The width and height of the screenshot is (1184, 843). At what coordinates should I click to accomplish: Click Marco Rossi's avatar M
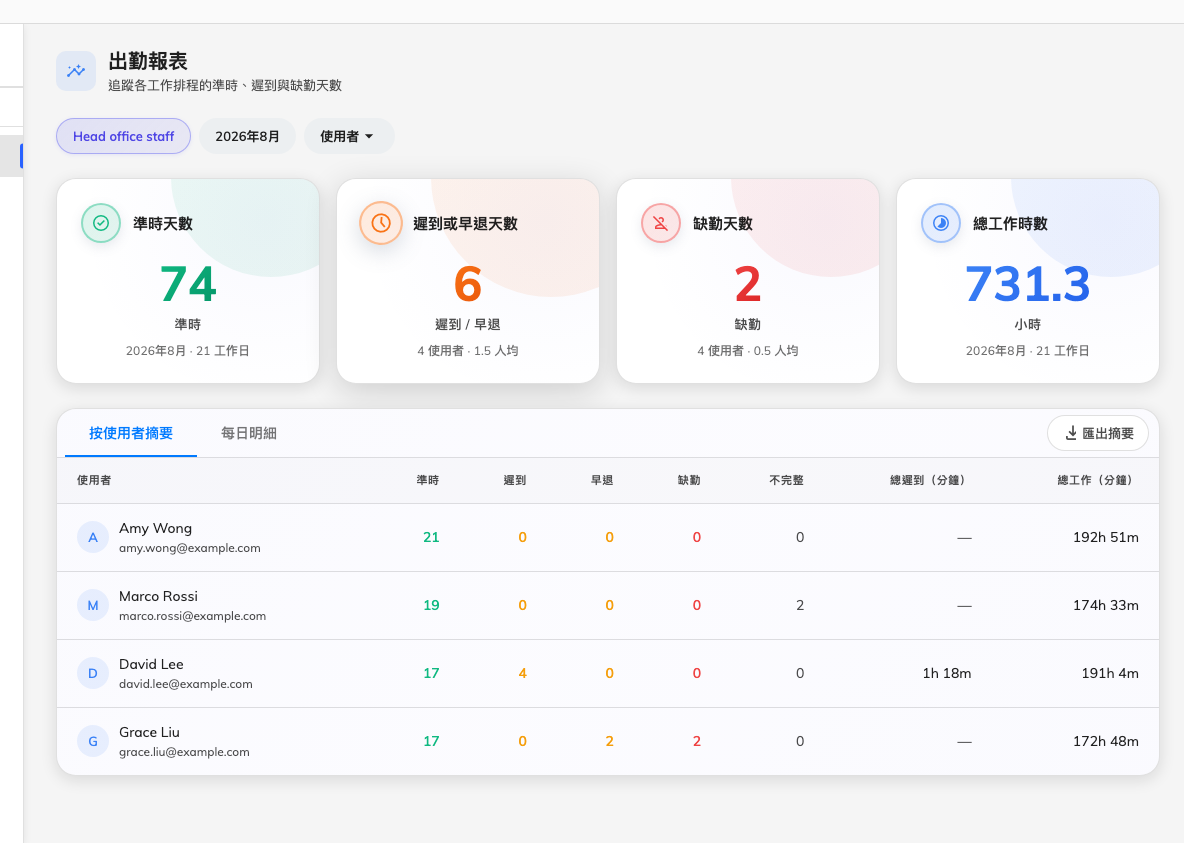coord(93,606)
